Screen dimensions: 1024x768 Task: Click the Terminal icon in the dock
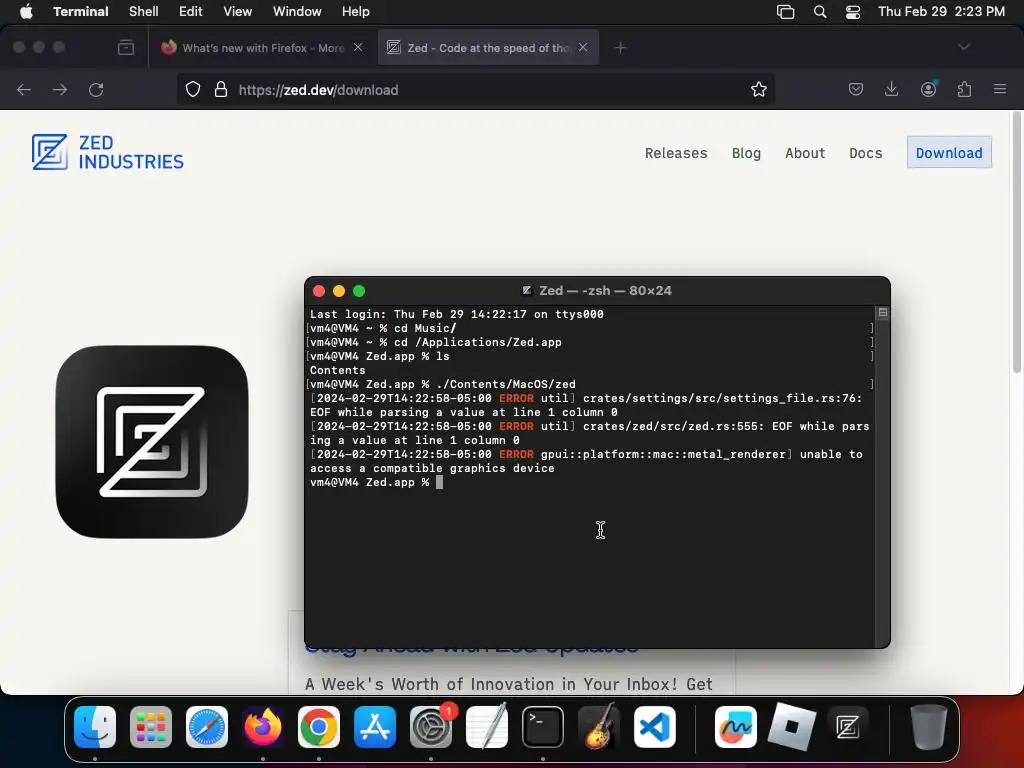tap(543, 727)
